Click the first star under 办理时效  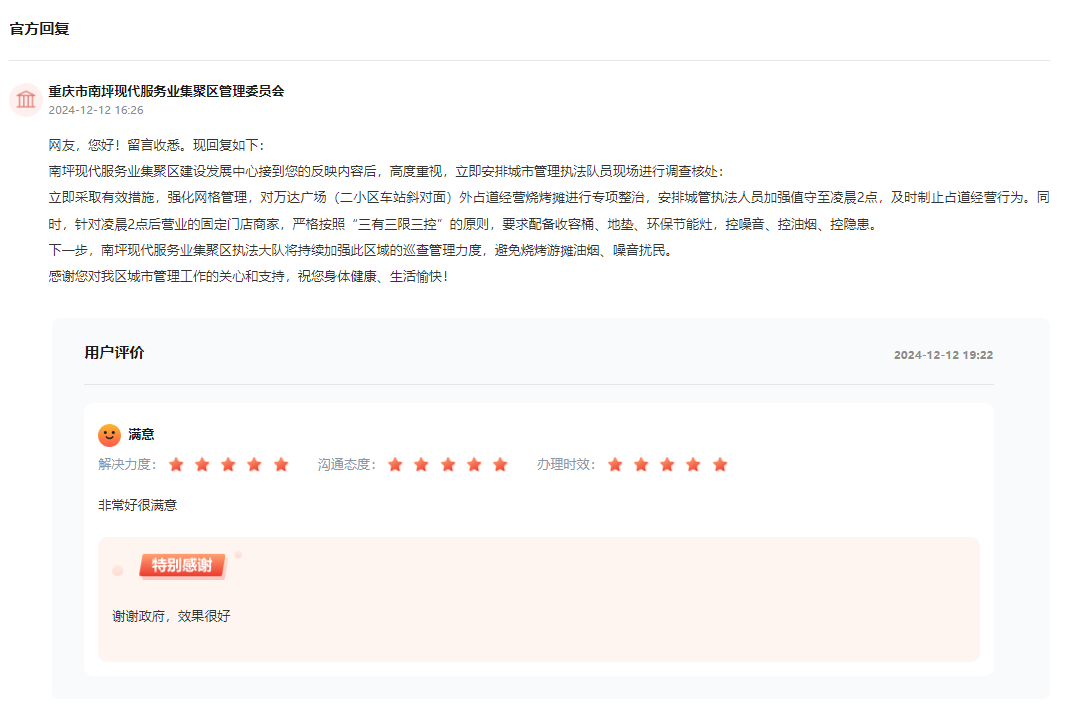click(x=615, y=464)
